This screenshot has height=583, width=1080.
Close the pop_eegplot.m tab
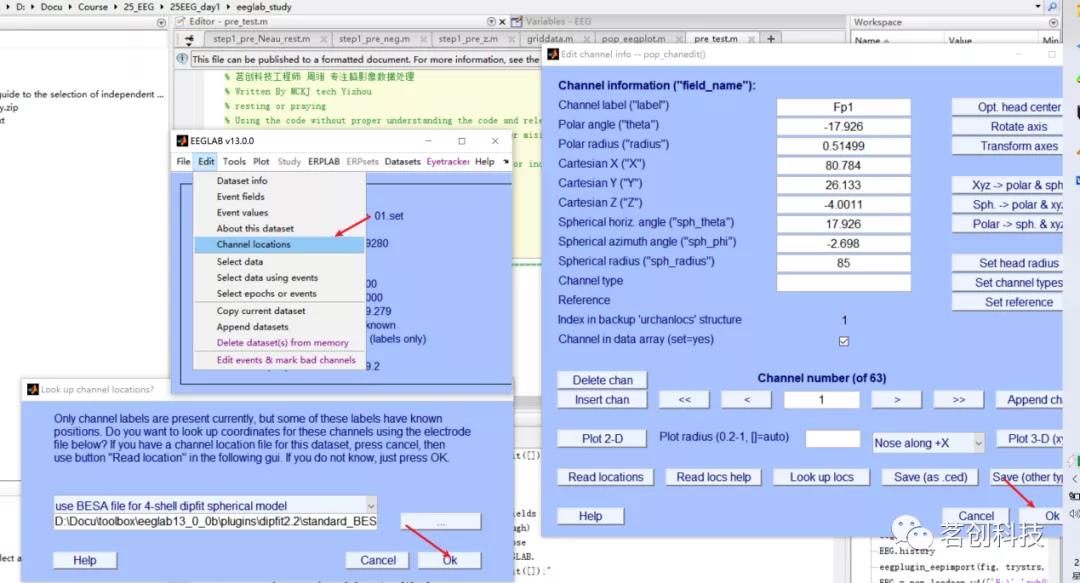click(x=679, y=39)
